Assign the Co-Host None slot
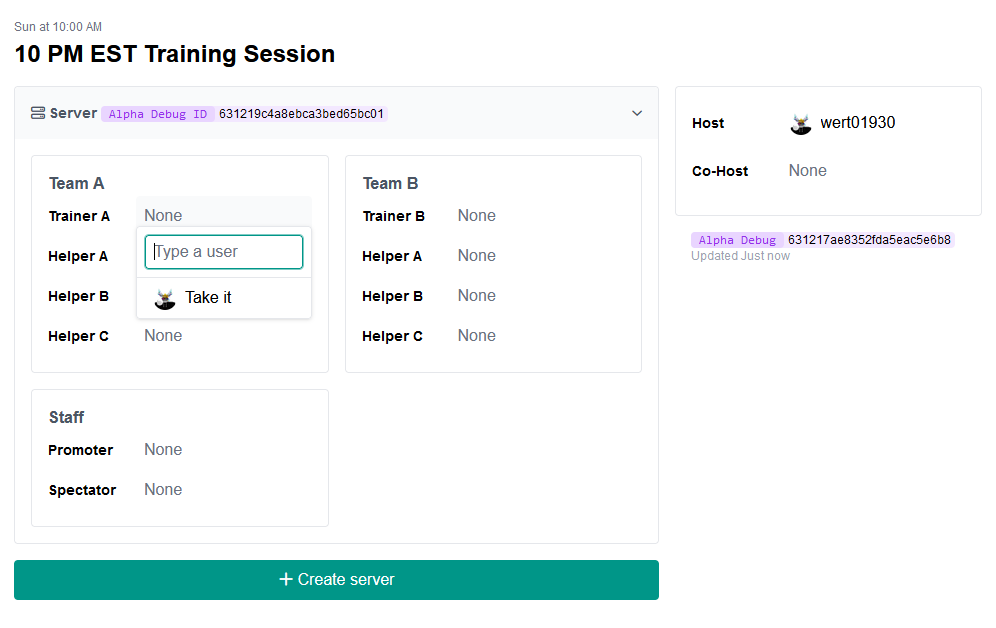Screen dimensions: 996x628 807,170
